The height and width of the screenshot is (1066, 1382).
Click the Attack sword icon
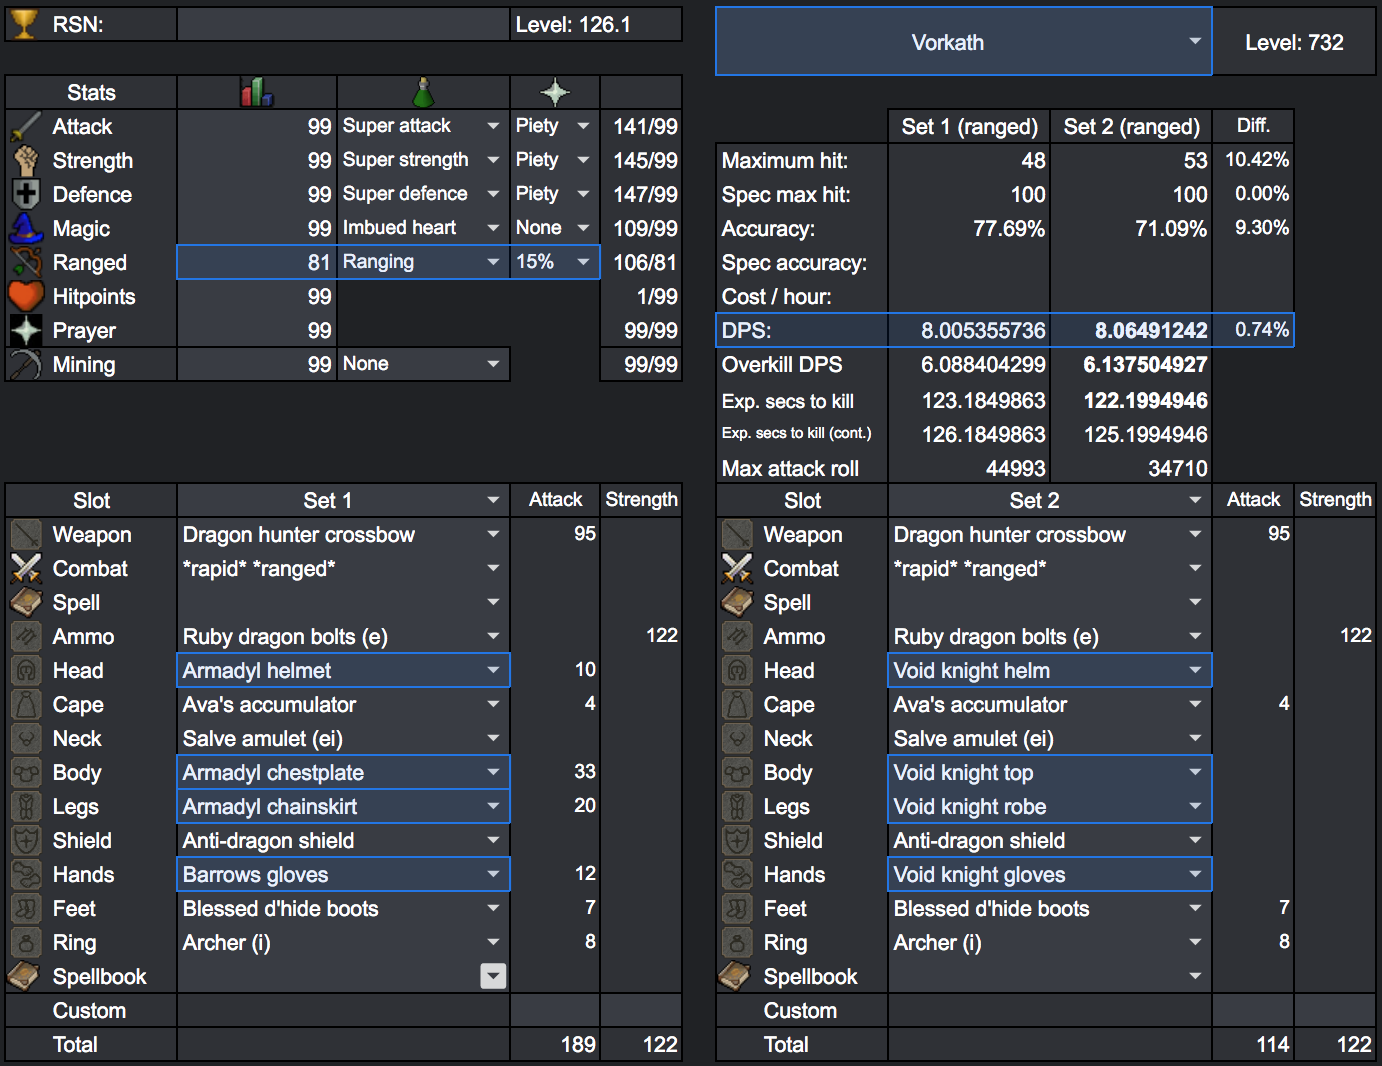coord(26,126)
